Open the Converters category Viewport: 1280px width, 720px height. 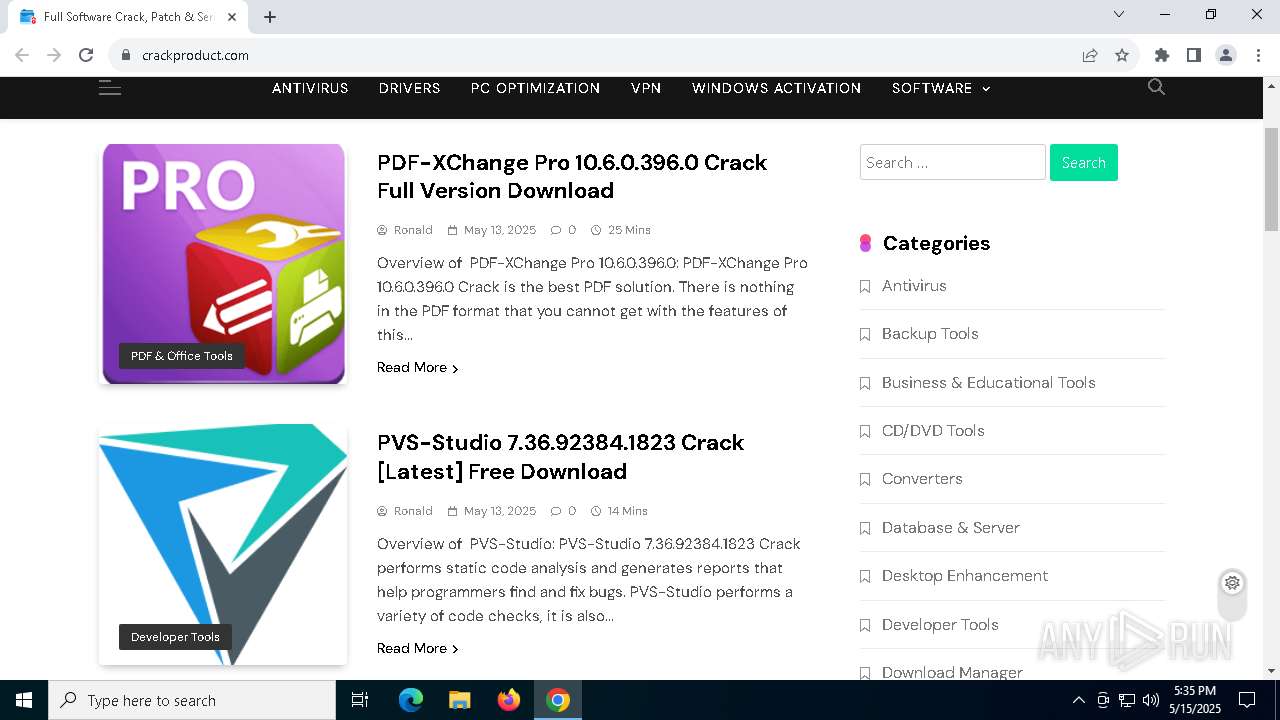pos(922,479)
